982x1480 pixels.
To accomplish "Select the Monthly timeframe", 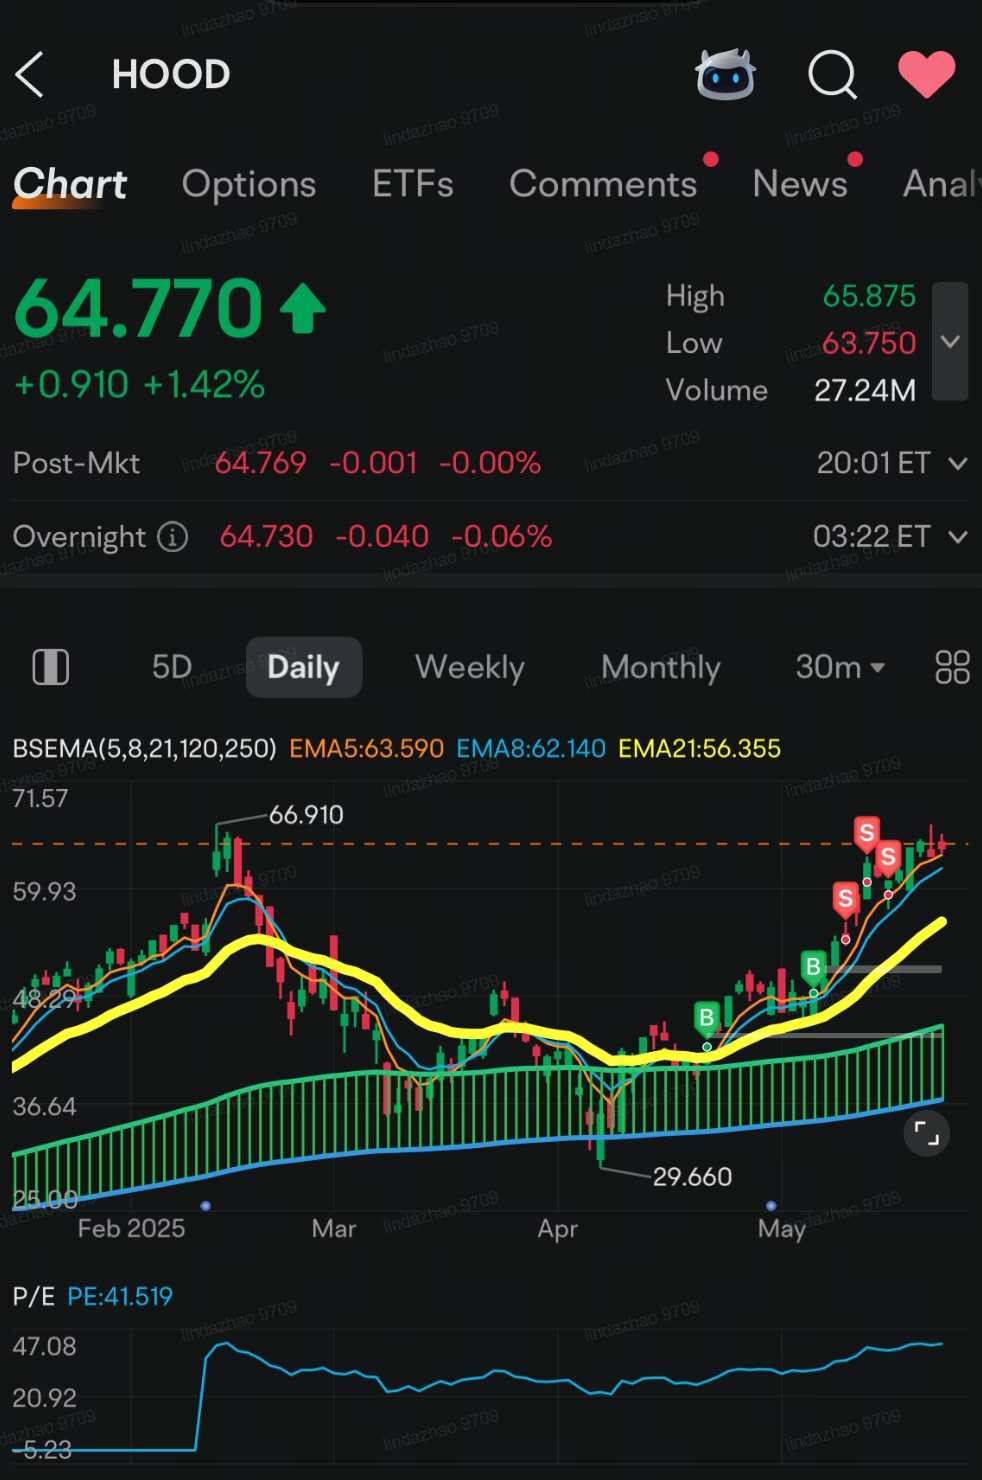I will (661, 667).
